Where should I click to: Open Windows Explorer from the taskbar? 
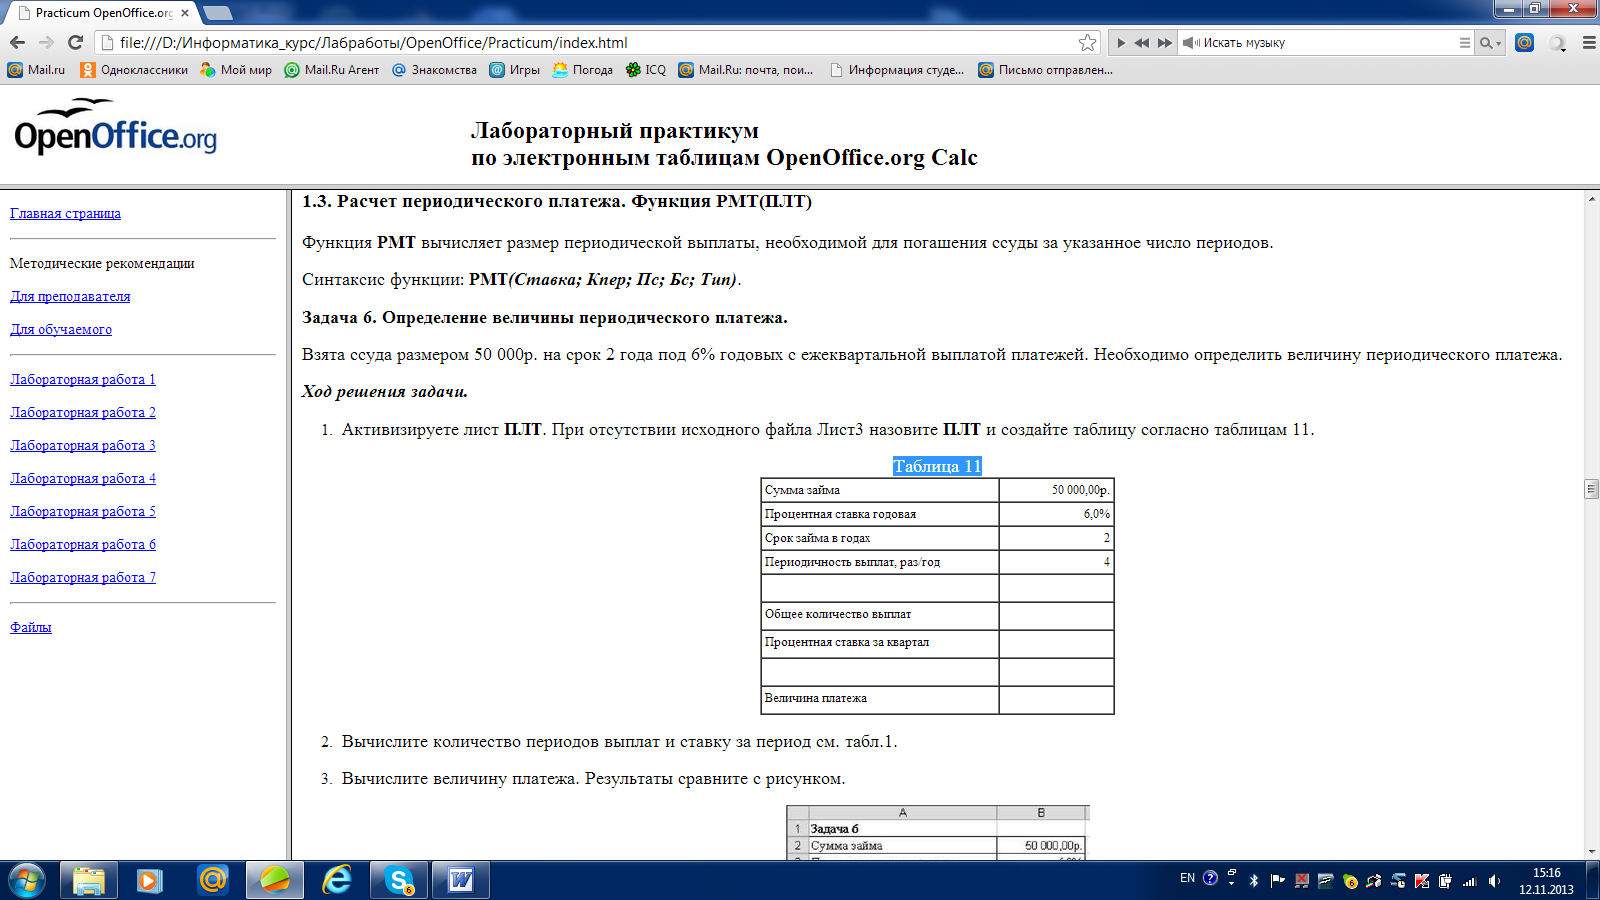pos(89,880)
